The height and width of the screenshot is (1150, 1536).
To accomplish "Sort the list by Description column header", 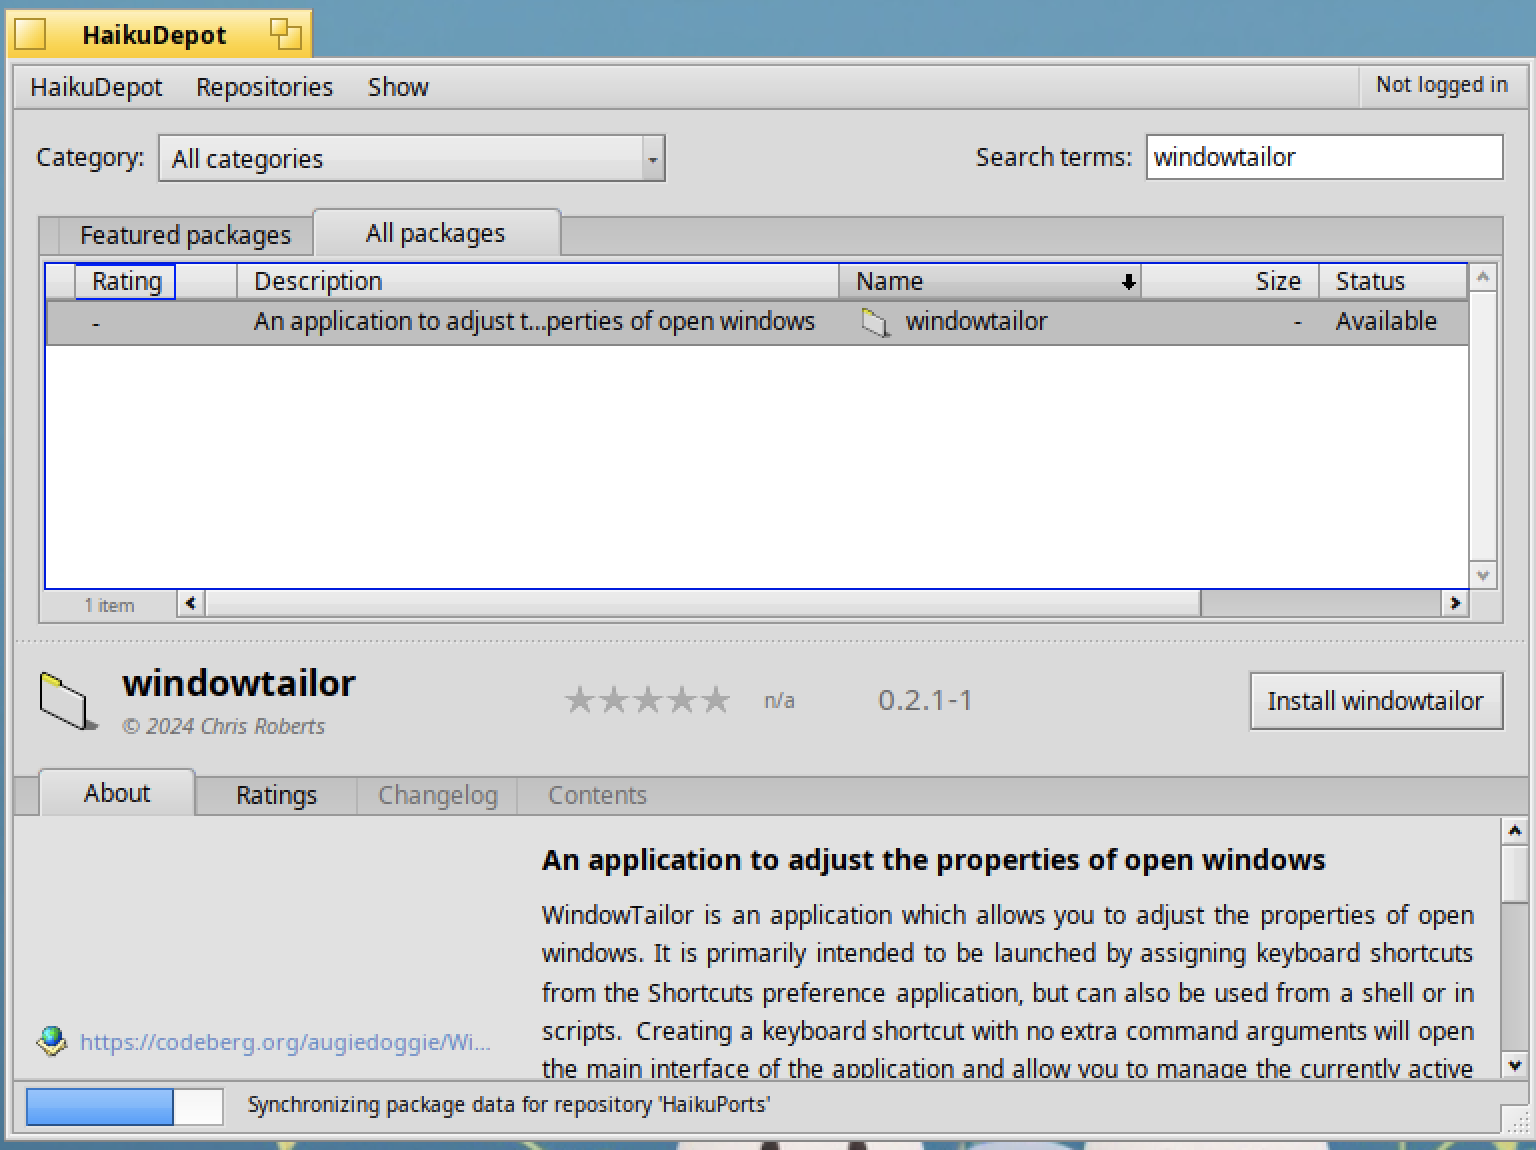I will [x=538, y=281].
